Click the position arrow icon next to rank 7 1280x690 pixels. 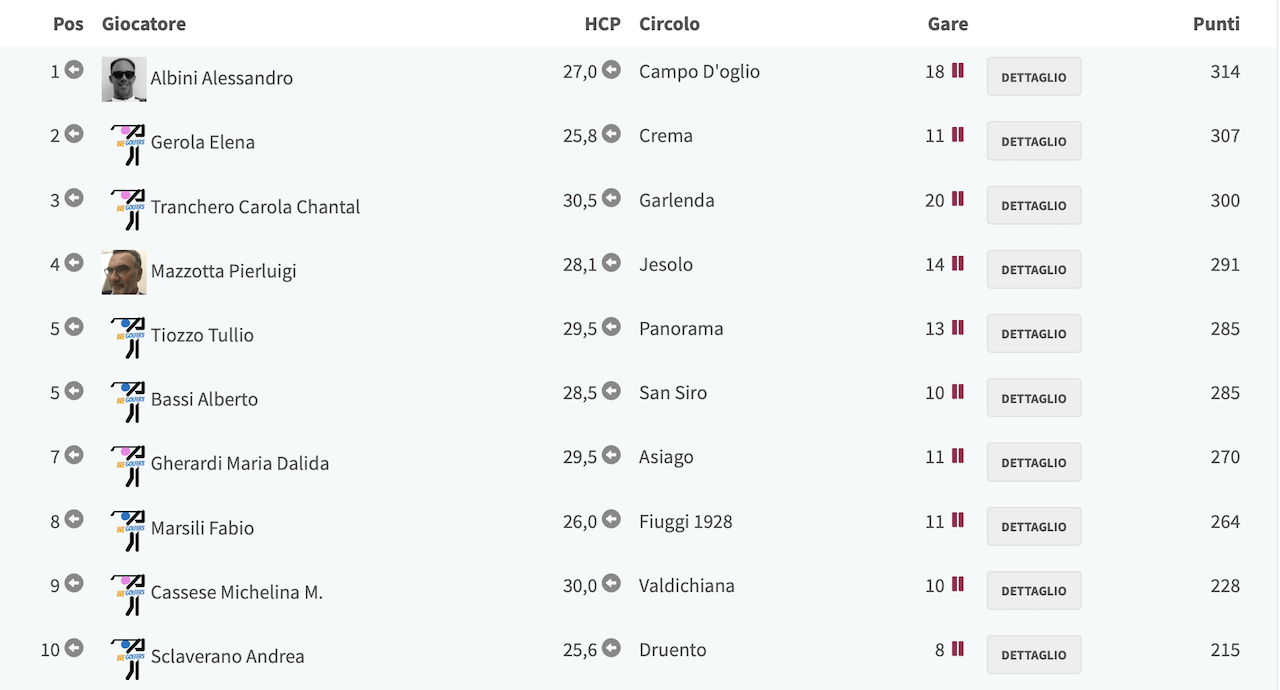(74, 455)
